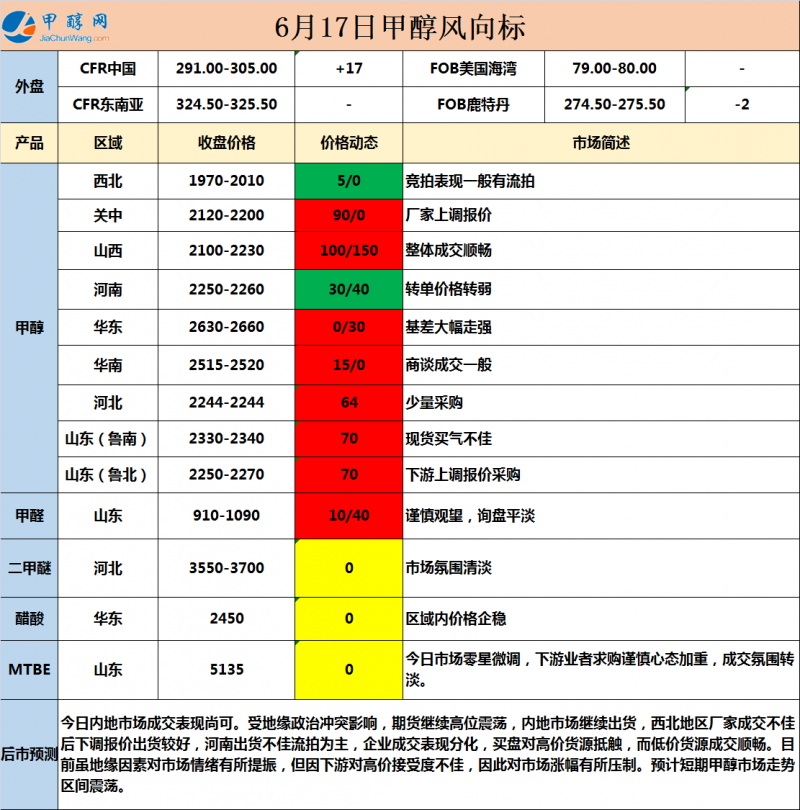Click price "2450"
This screenshot has width=800, height=810.
coord(226,618)
